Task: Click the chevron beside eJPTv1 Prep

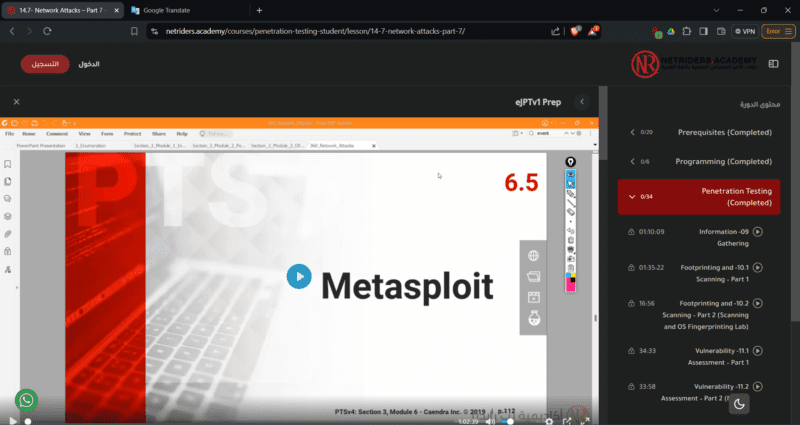Action: [582, 102]
